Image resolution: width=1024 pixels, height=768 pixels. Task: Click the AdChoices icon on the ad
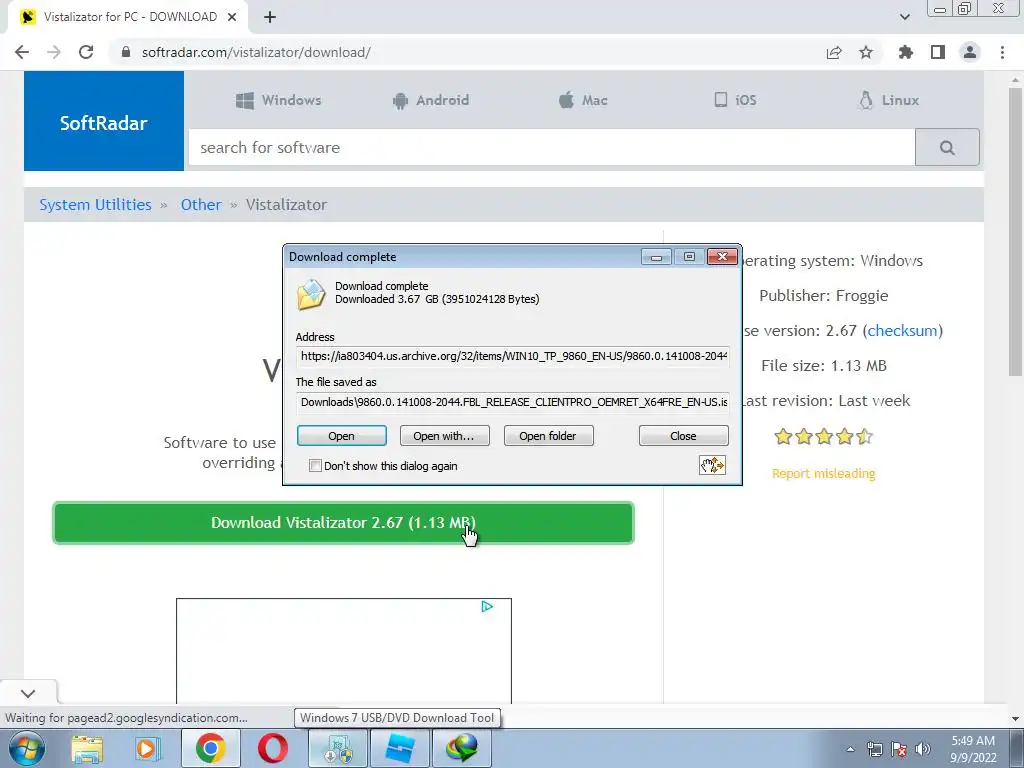[487, 607]
